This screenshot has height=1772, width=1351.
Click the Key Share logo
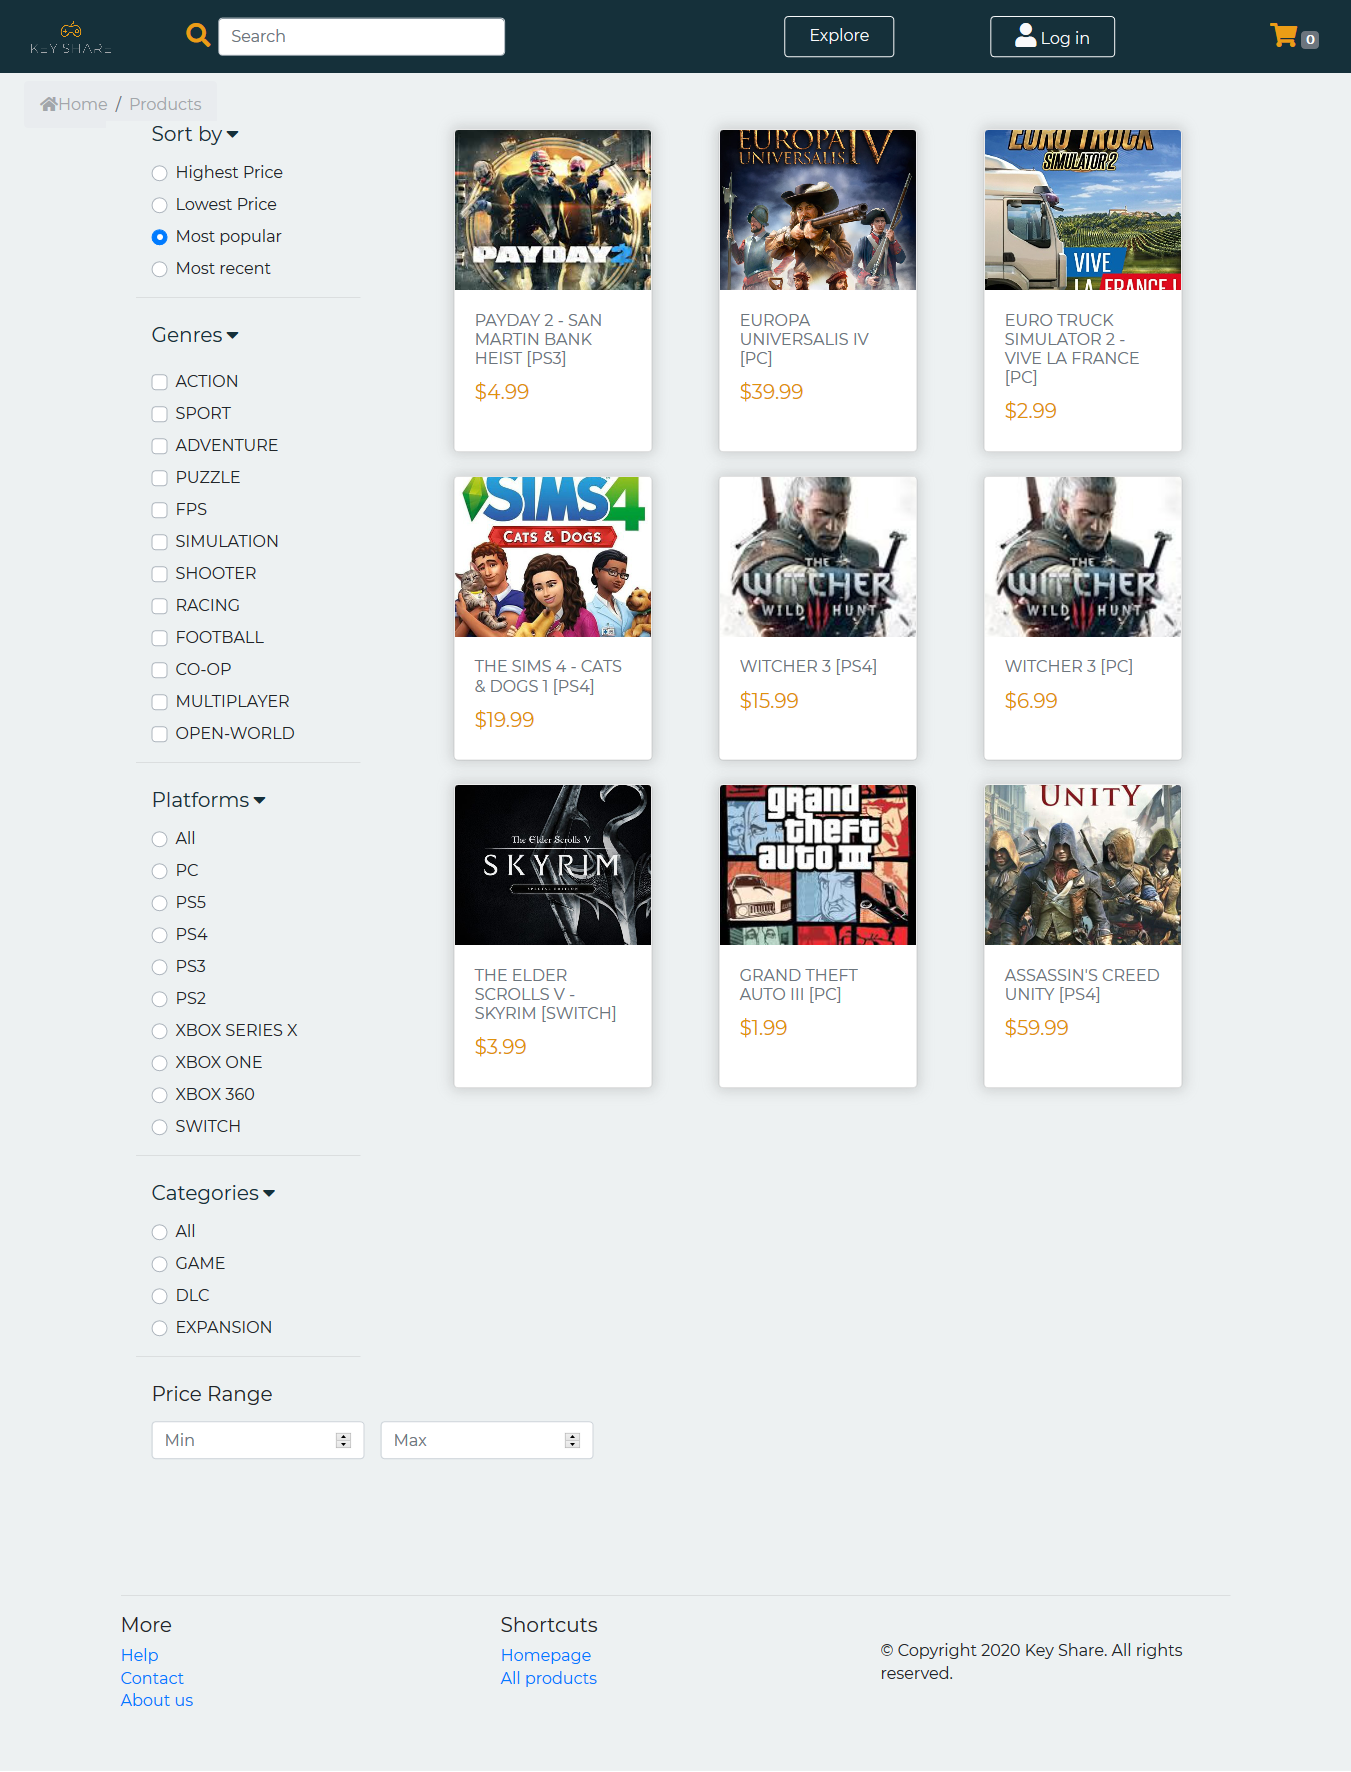click(x=70, y=37)
